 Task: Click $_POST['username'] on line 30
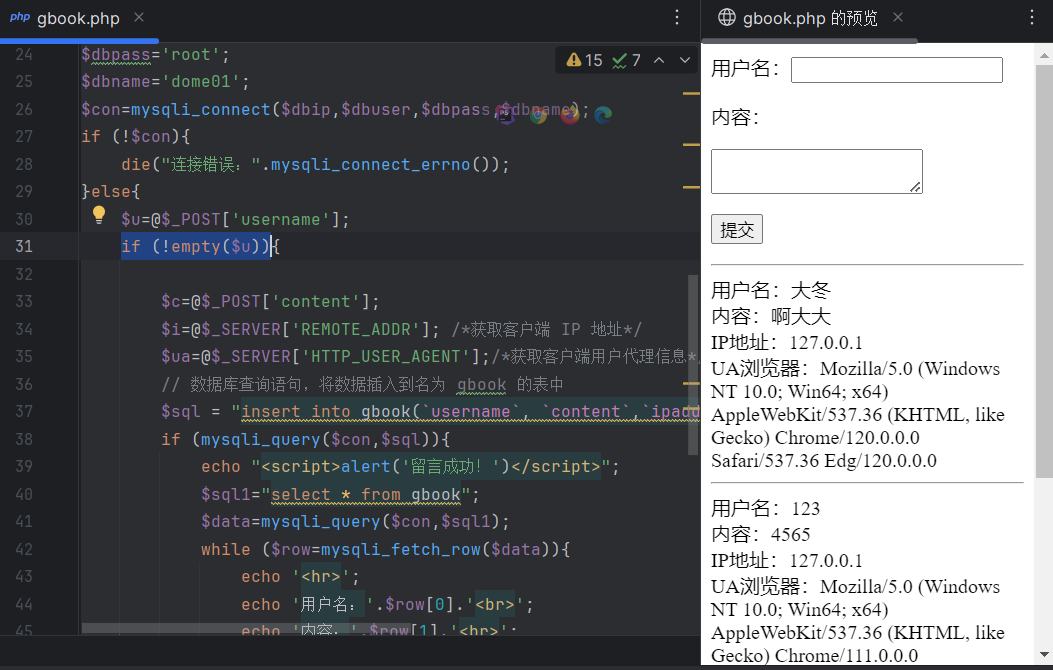click(250, 220)
